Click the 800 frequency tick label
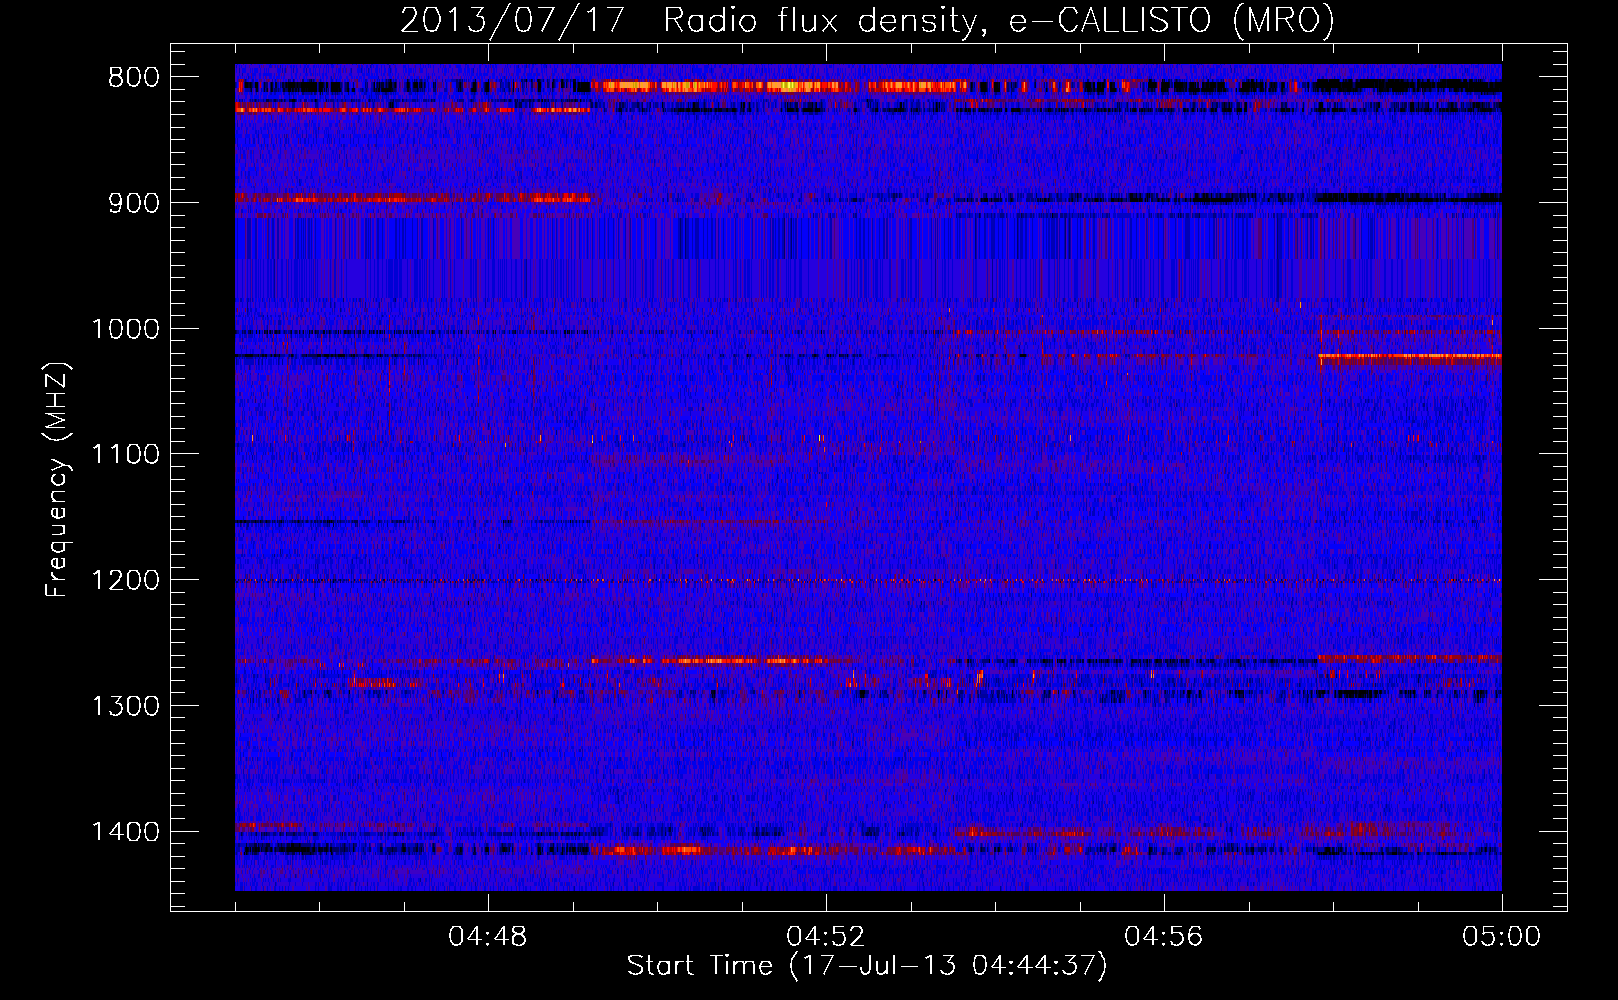 click(x=134, y=78)
